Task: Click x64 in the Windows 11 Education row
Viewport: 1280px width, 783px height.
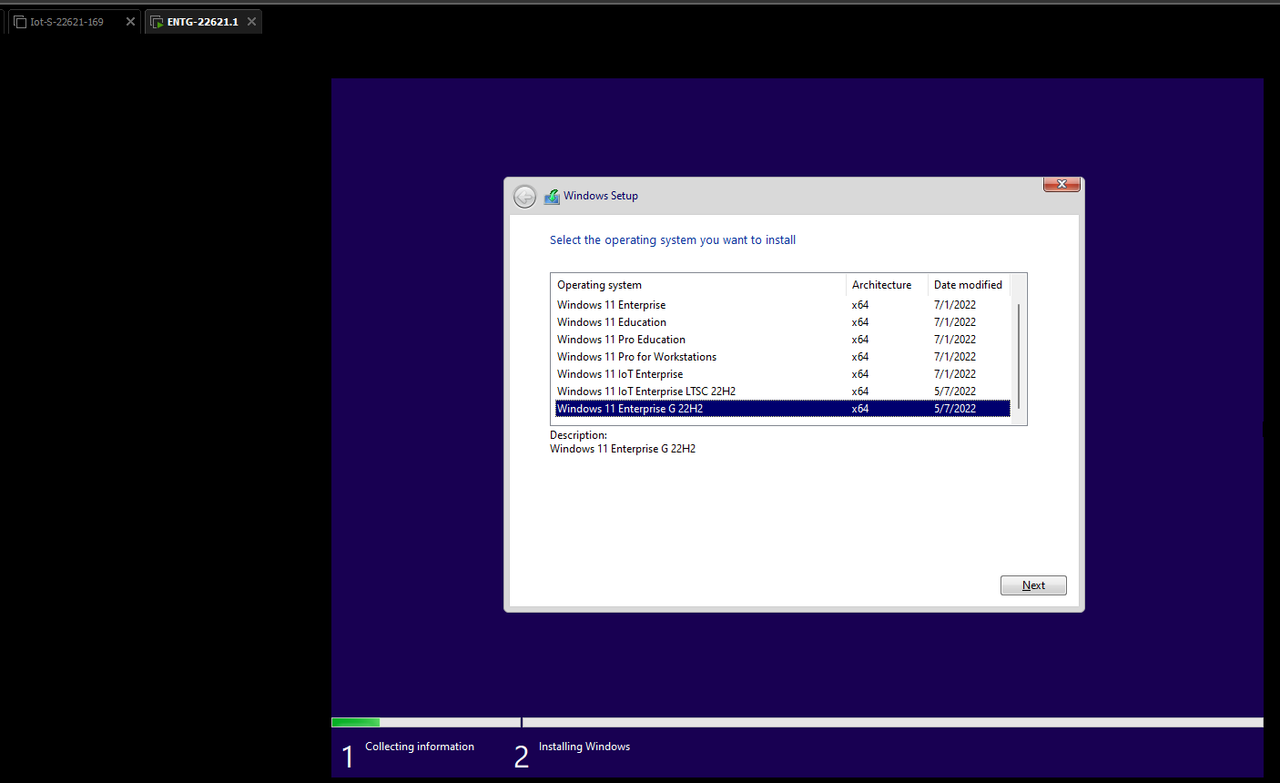Action: click(x=860, y=322)
